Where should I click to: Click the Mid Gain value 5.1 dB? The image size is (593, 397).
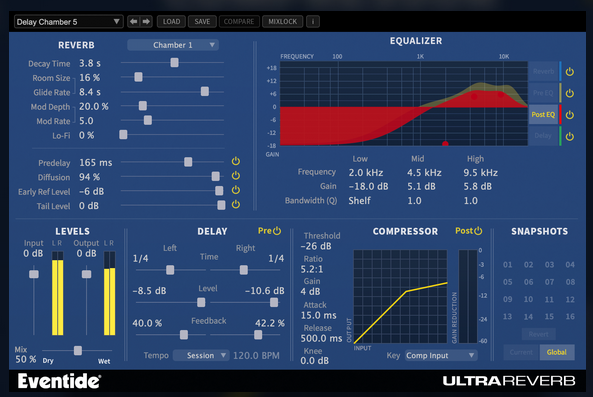(x=421, y=186)
